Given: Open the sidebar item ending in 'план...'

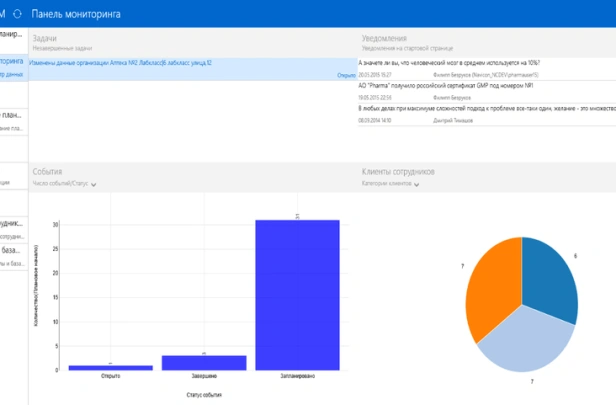Looking at the screenshot, I should click(13, 115).
